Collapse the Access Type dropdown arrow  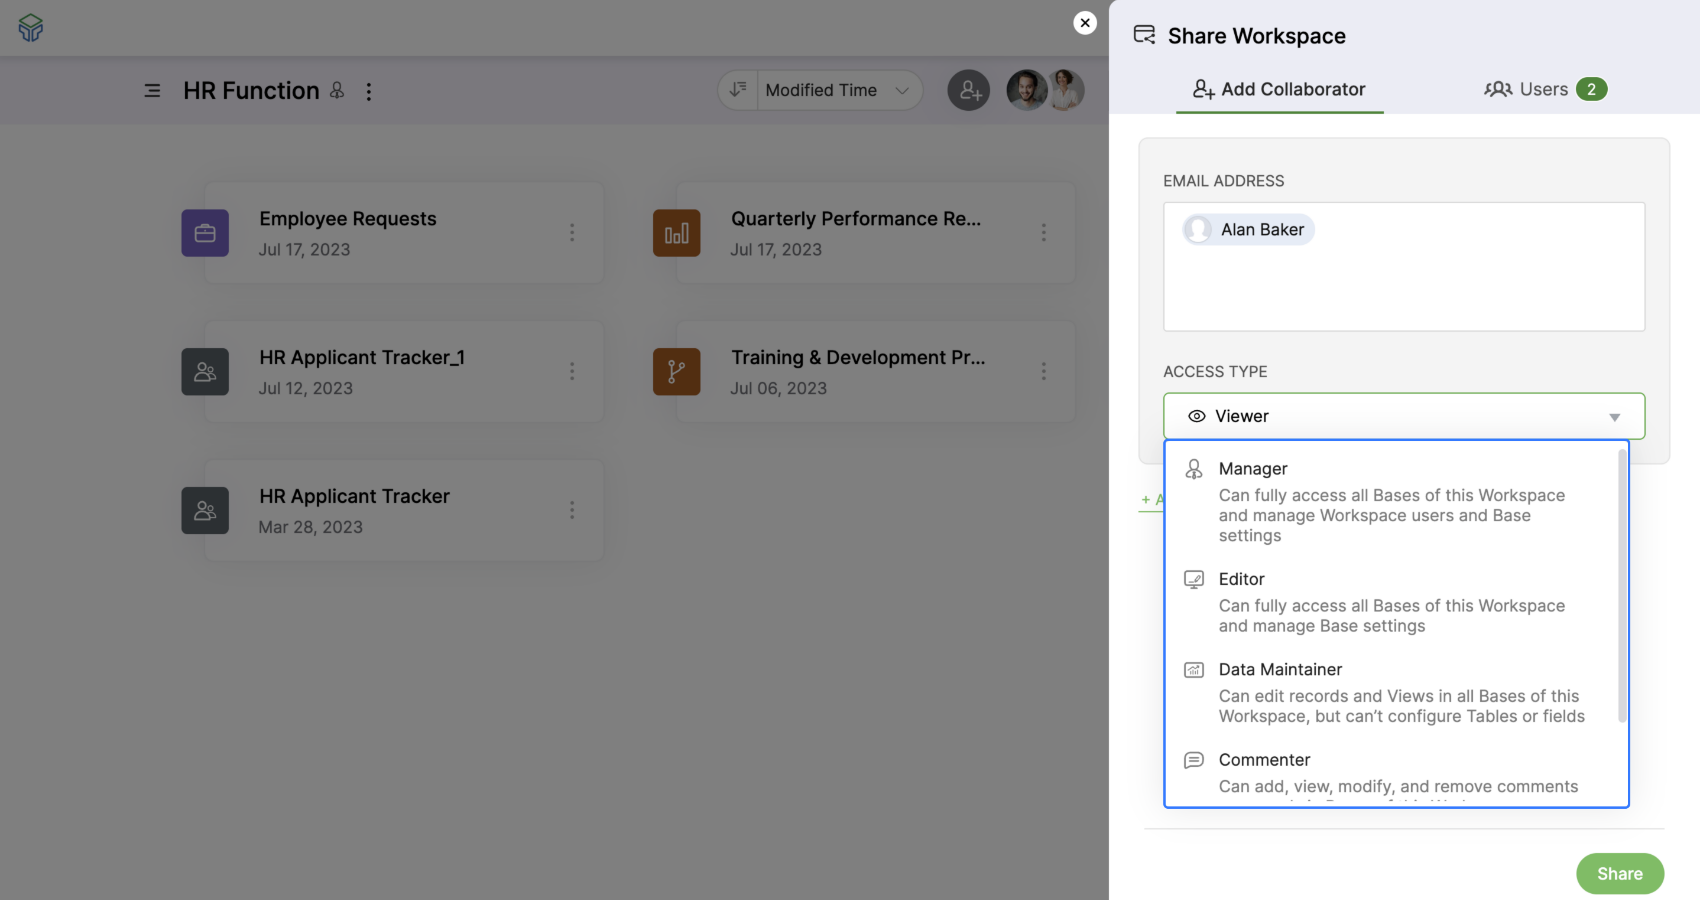pos(1612,416)
